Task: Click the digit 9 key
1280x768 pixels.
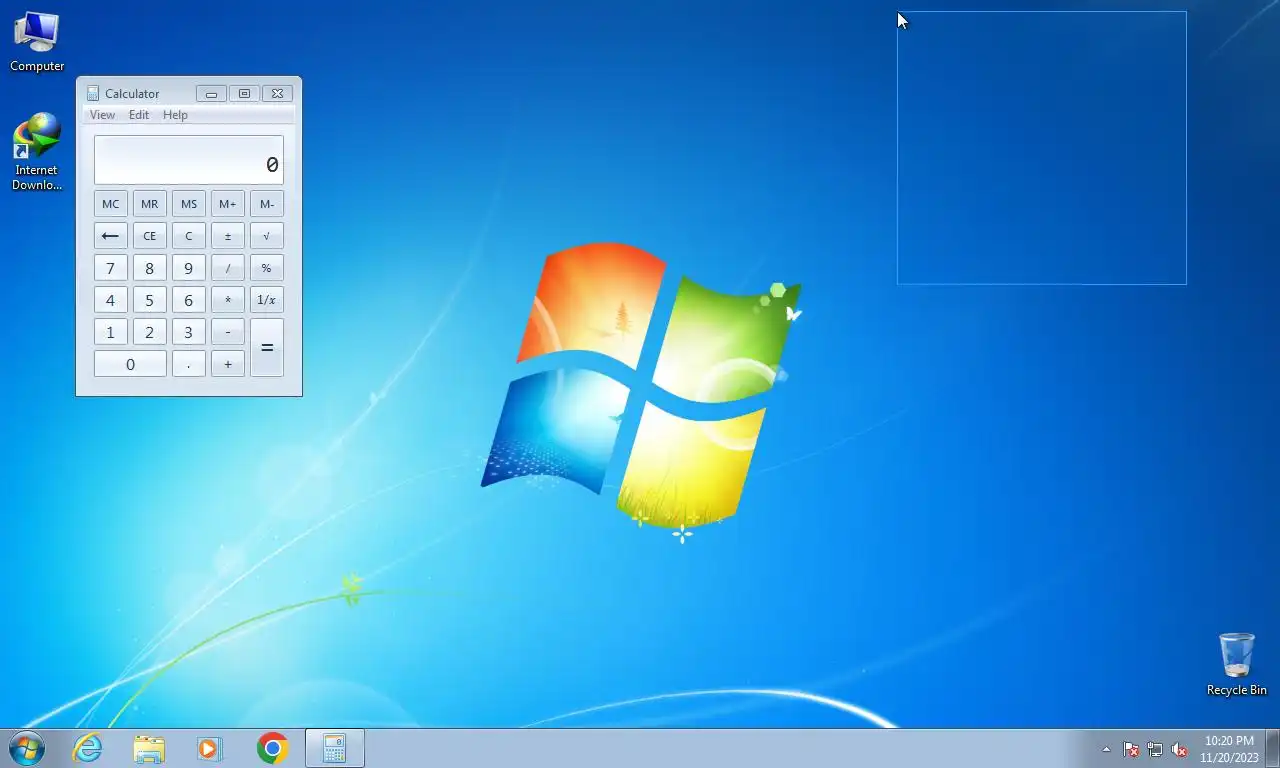Action: (189, 268)
